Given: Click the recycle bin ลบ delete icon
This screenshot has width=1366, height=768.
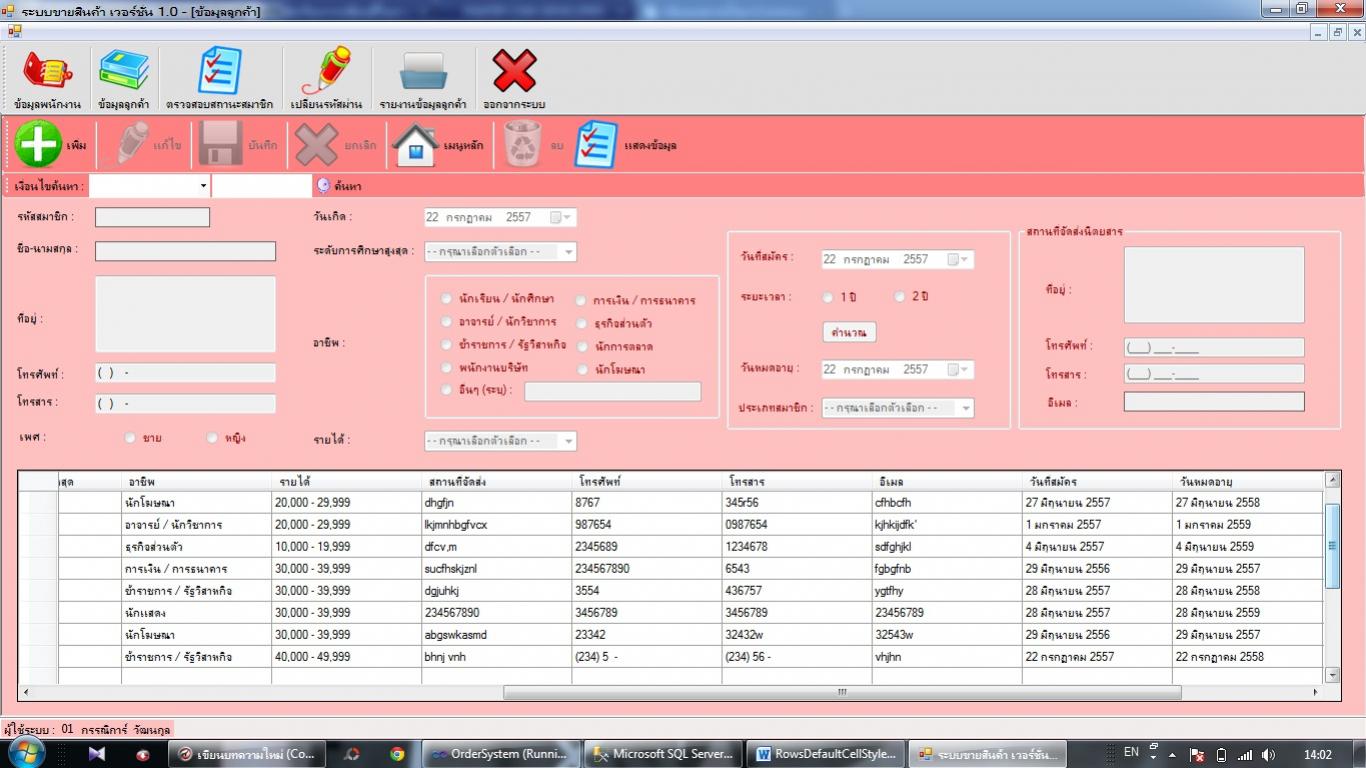Looking at the screenshot, I should pos(522,144).
